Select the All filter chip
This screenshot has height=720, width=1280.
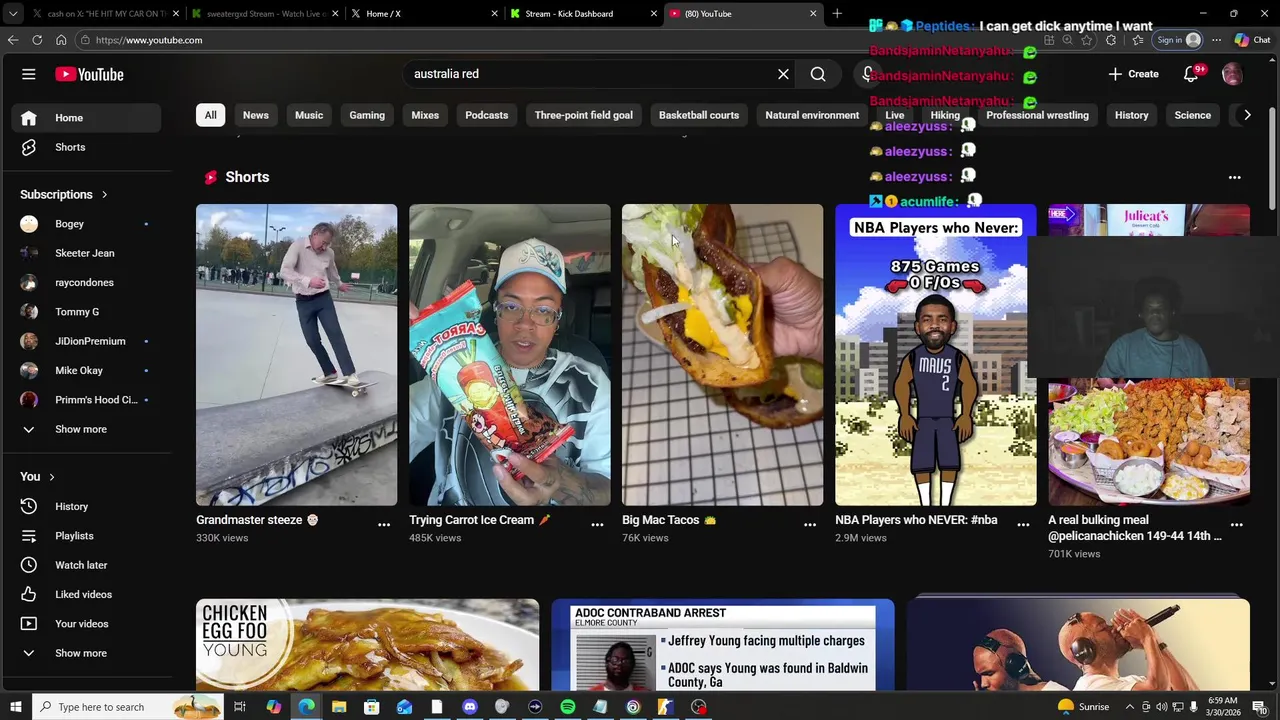(x=210, y=115)
